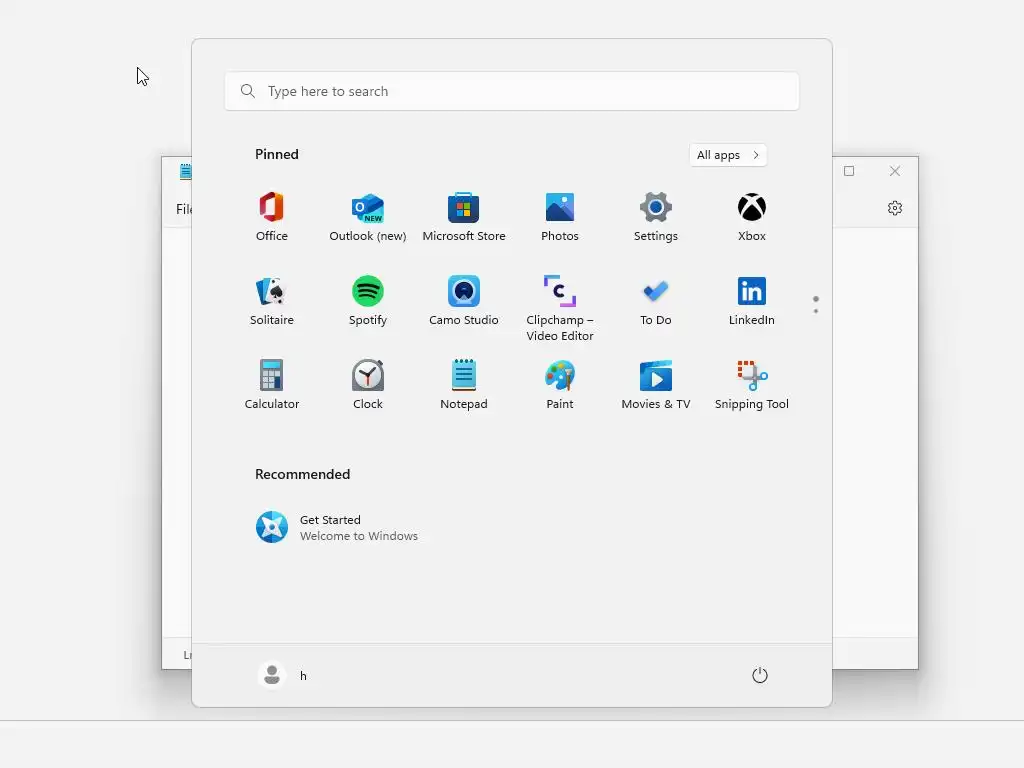Click the 'Pinned' section heading
1024x768 pixels.
point(277,154)
